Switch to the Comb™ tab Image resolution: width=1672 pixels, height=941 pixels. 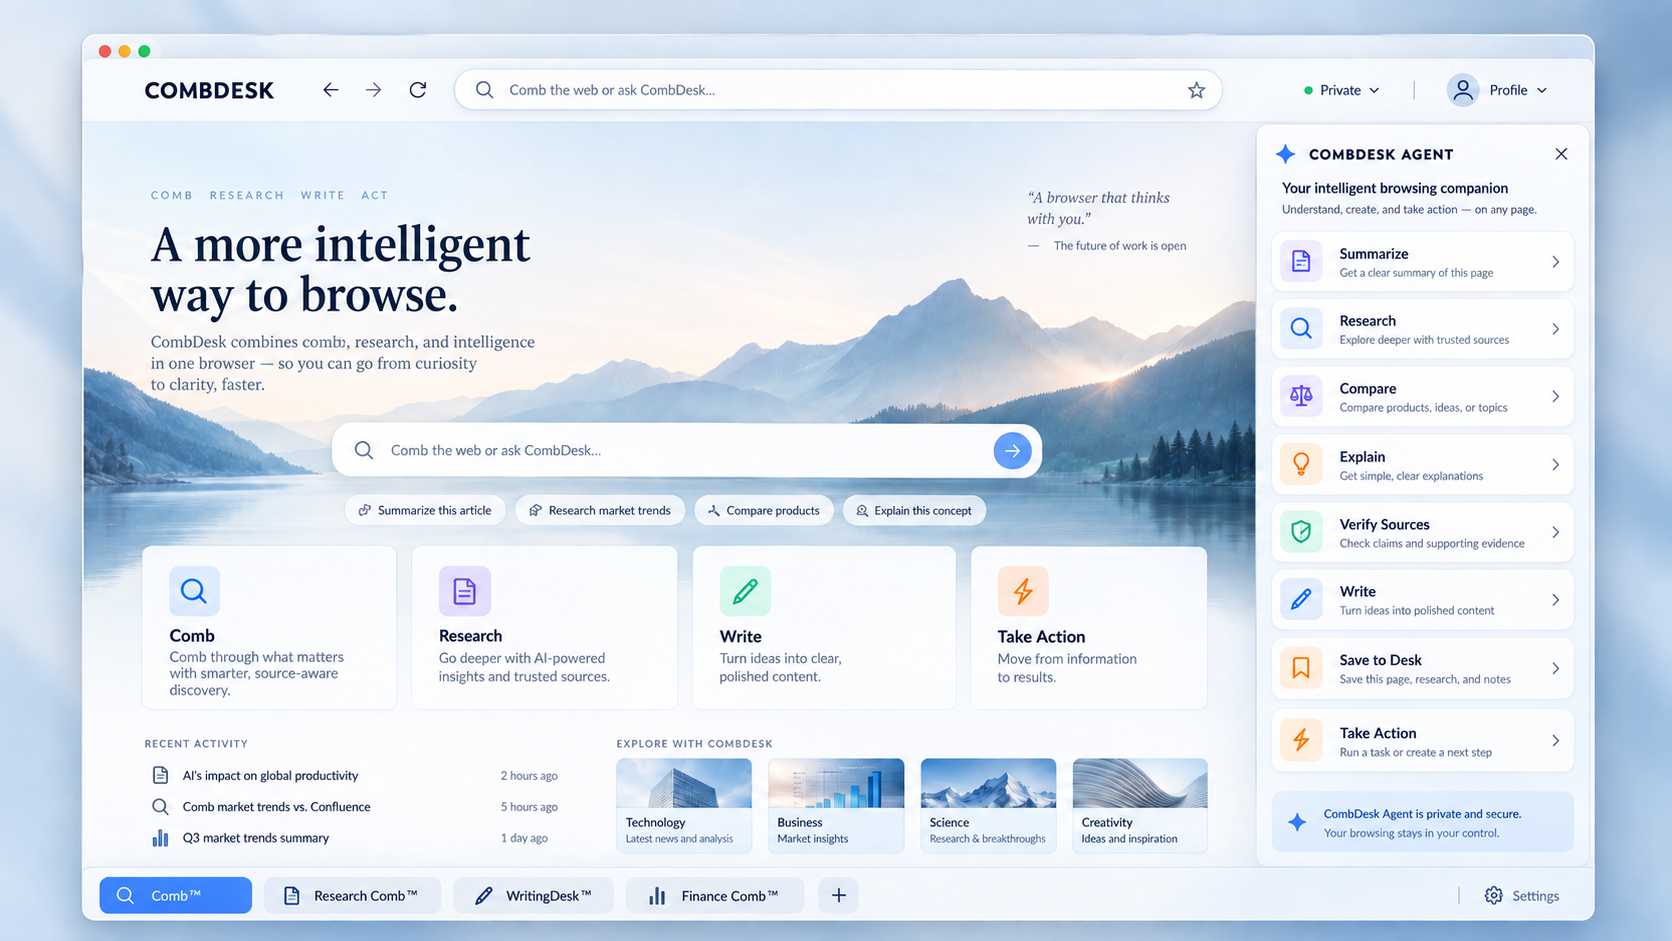[x=176, y=896]
